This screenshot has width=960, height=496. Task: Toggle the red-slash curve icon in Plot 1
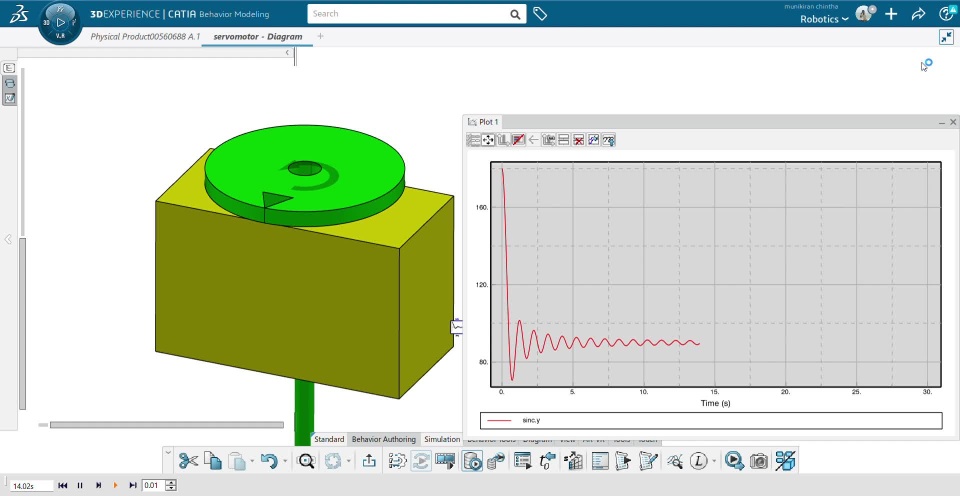click(x=518, y=140)
